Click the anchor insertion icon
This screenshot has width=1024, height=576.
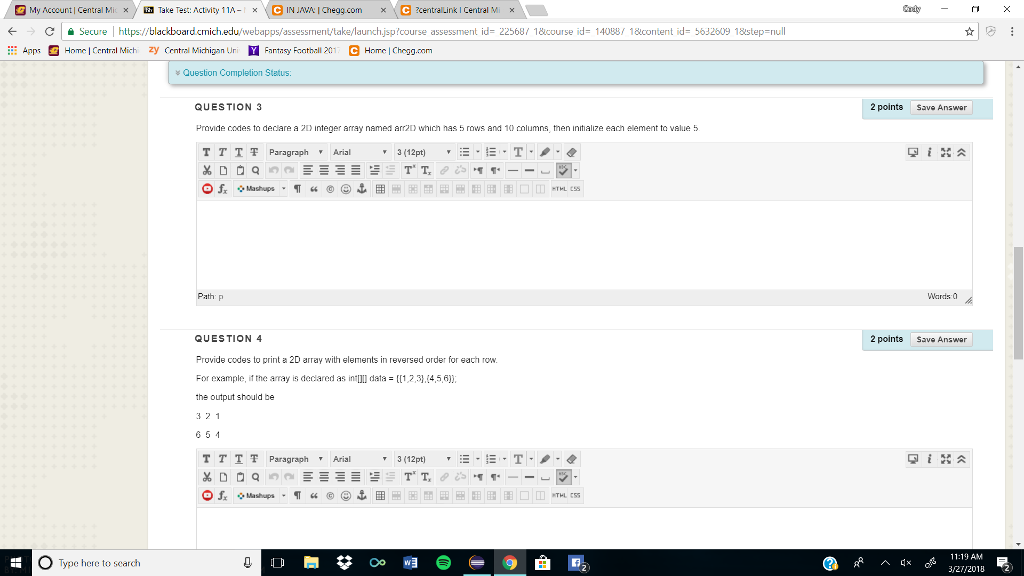(362, 190)
